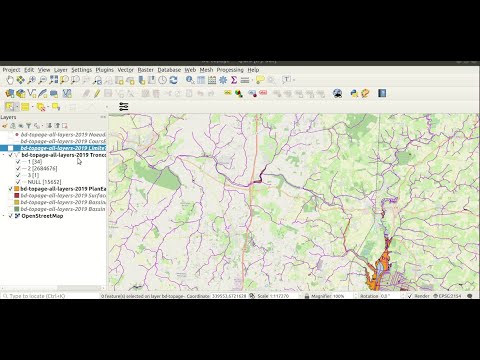Select the Pan Map hand tool
Image resolution: width=480 pixels, height=360 pixels.
[10, 80]
